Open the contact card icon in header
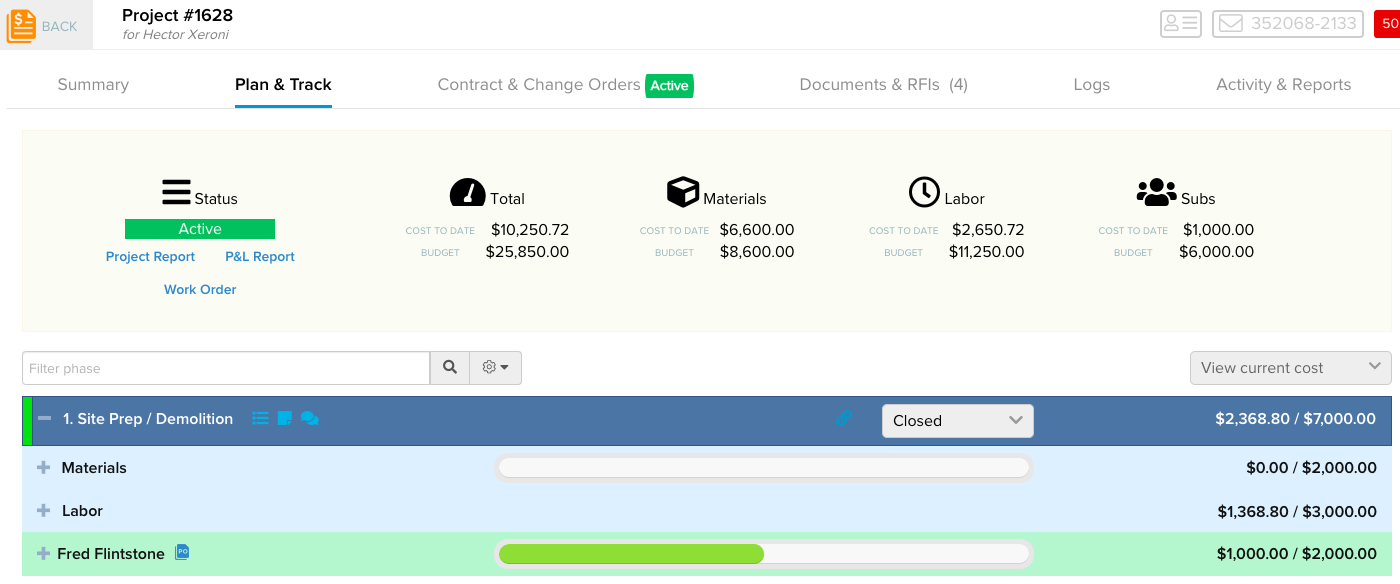The width and height of the screenshot is (1400, 584). pyautogui.click(x=1181, y=24)
